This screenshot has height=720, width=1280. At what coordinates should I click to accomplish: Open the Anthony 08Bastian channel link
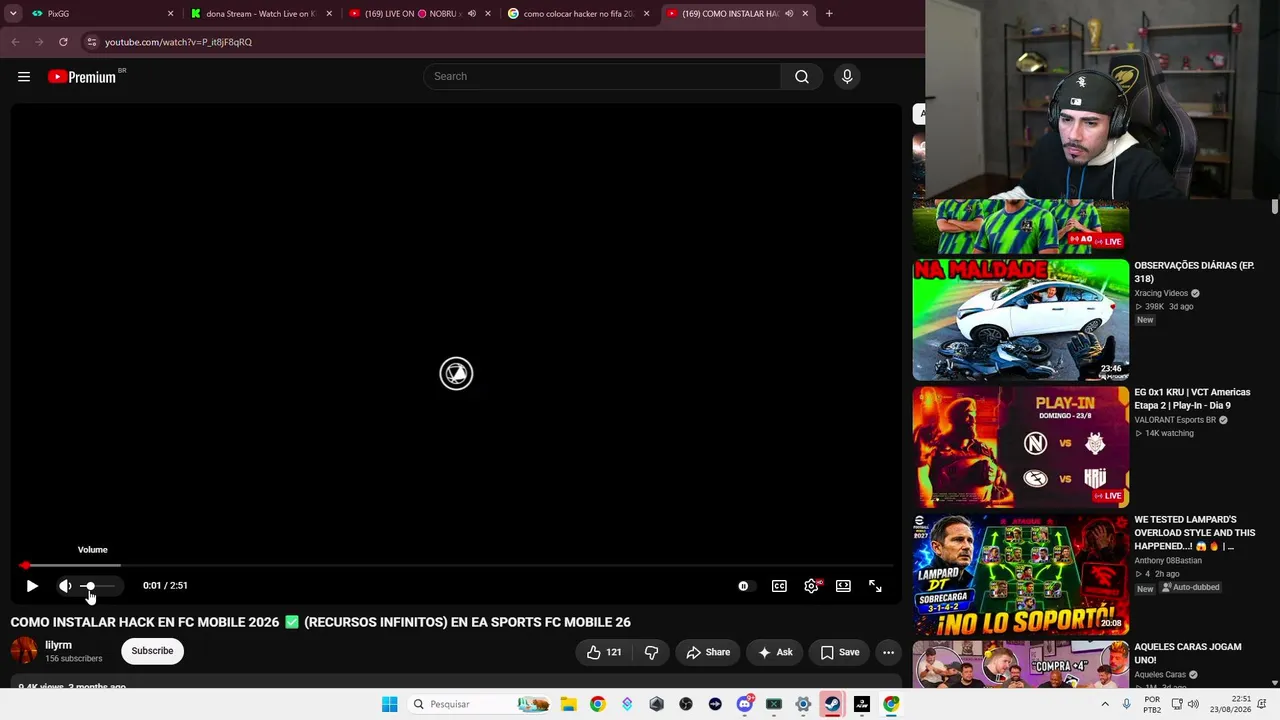pyautogui.click(x=1168, y=561)
